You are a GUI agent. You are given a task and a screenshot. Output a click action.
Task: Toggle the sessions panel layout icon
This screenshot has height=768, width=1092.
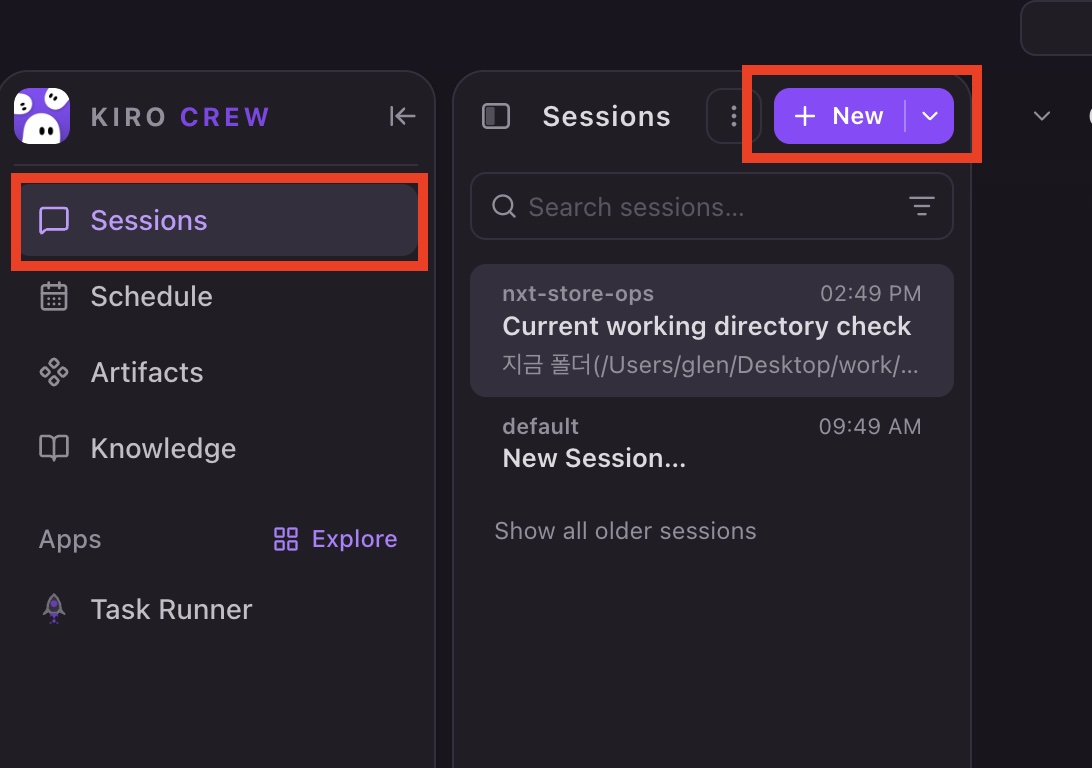pyautogui.click(x=496, y=116)
